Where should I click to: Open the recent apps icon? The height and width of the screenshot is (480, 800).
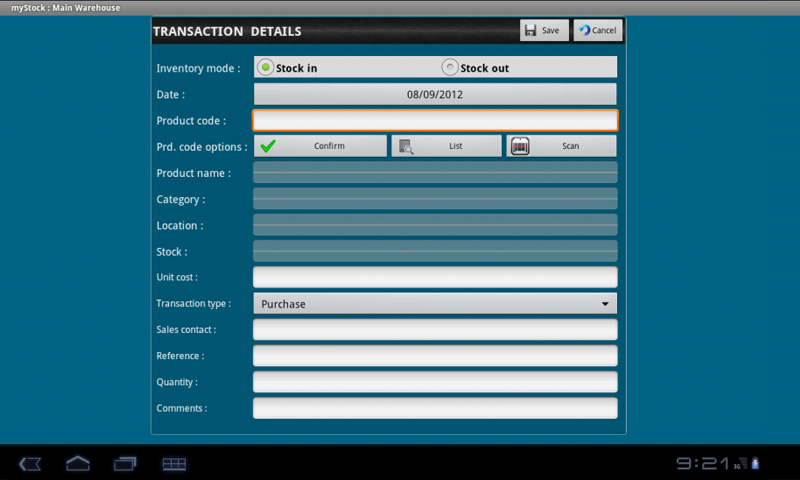click(125, 463)
